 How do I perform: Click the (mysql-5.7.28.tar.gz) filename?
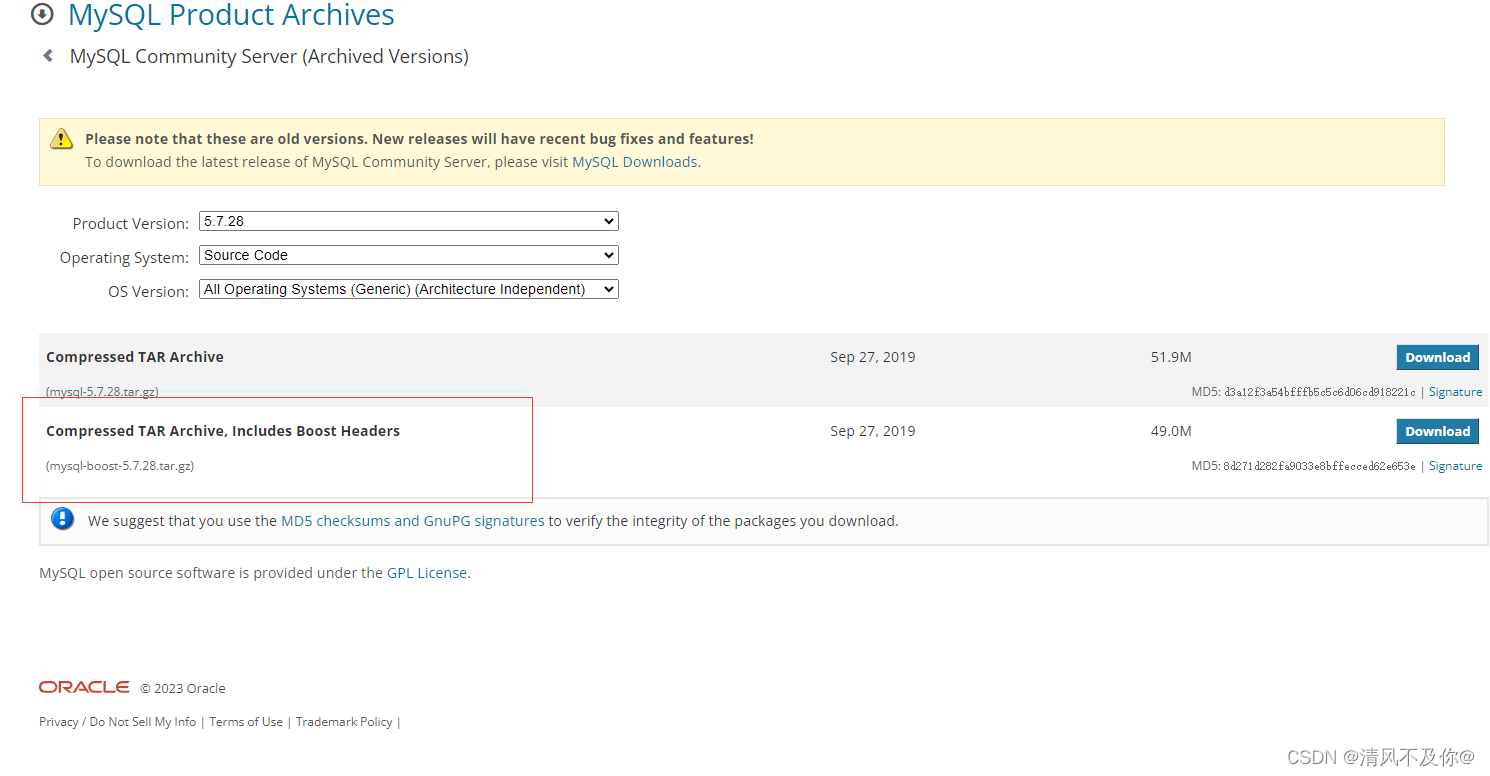coord(102,392)
